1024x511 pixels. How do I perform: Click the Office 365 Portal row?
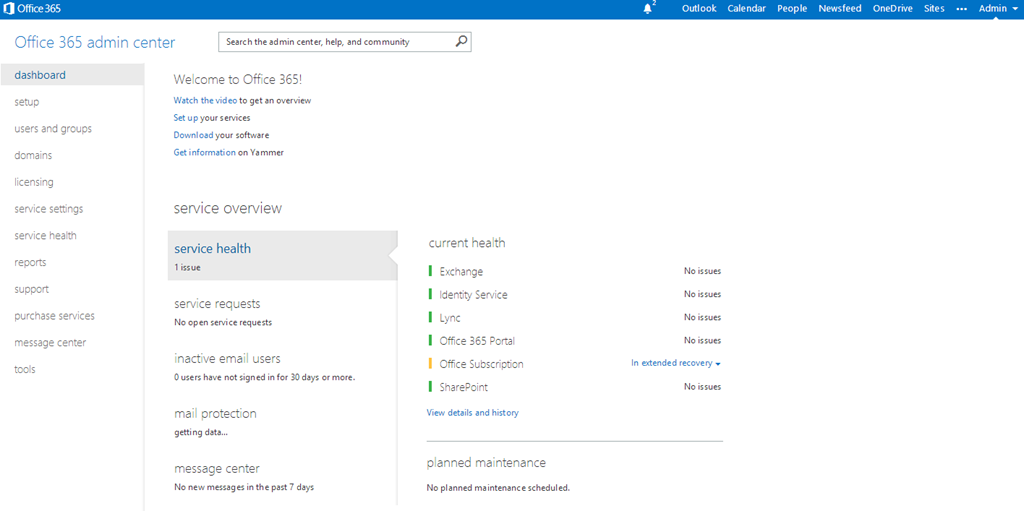click(575, 340)
